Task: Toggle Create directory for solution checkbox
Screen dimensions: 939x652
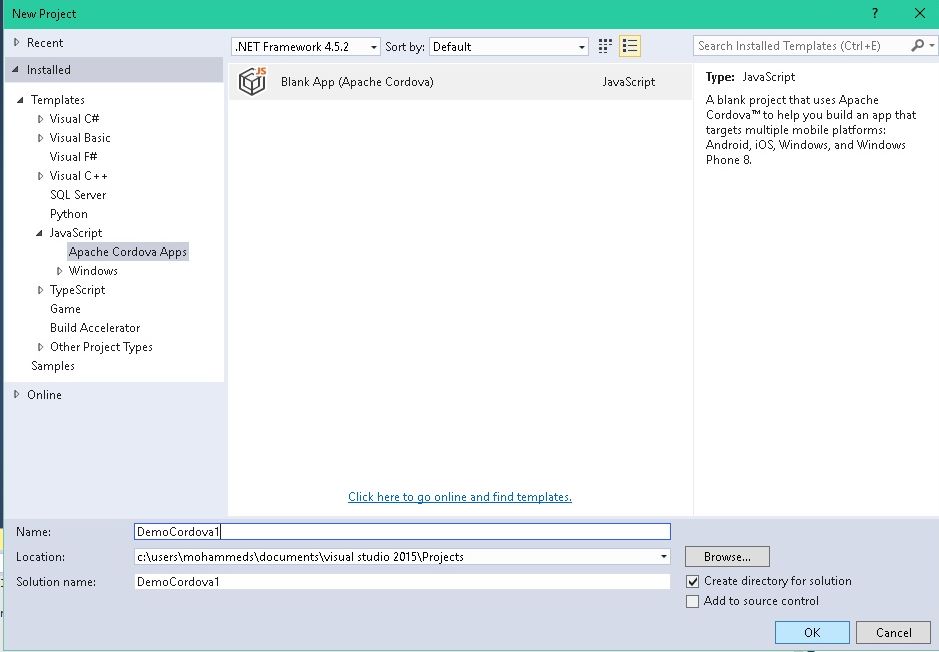Action: 692,581
